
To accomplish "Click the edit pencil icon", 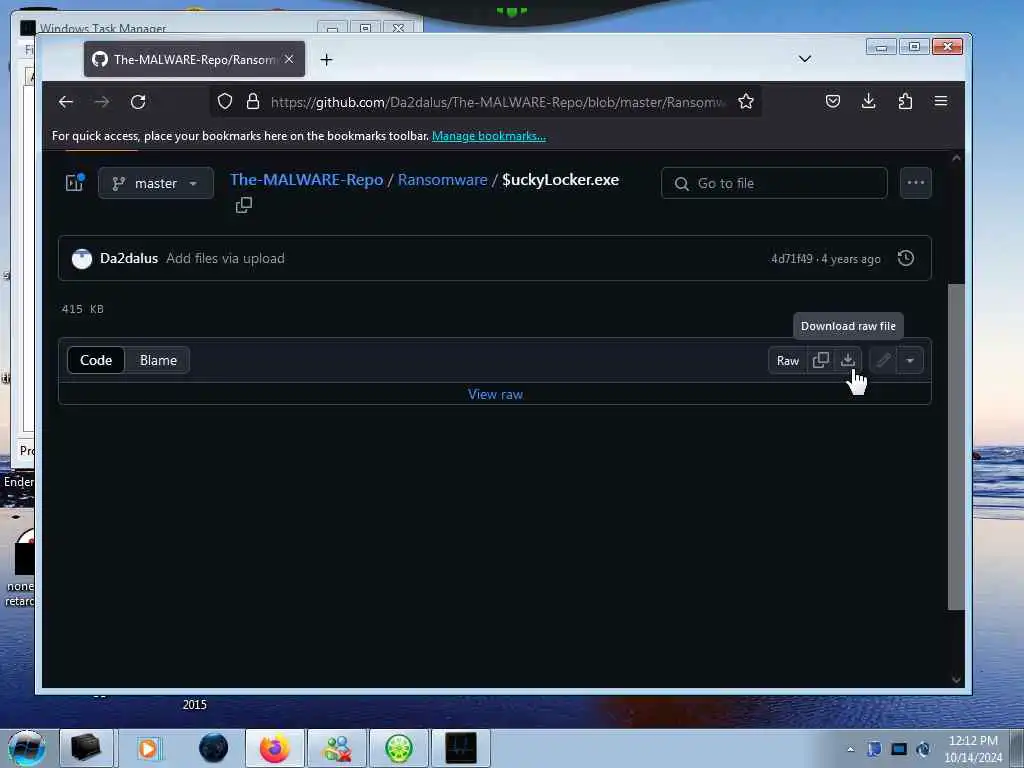I will pyautogui.click(x=883, y=360).
